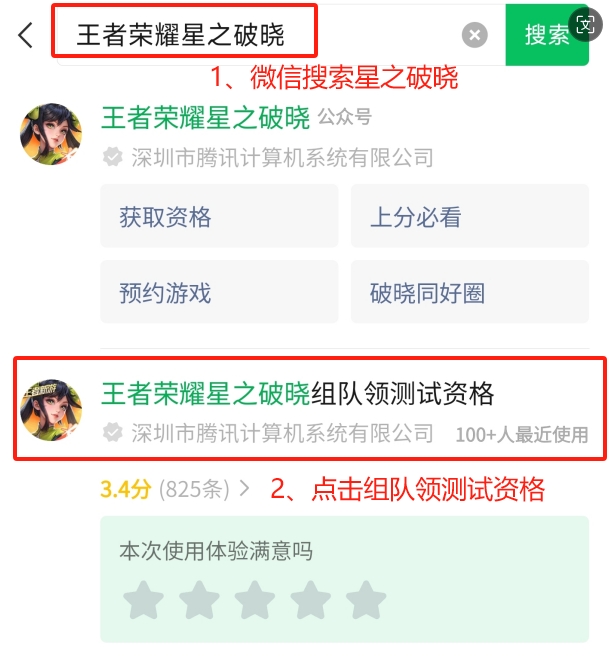
Task: Open 王者荣耀星之破晓 公众号 avatar
Action: (x=51, y=133)
